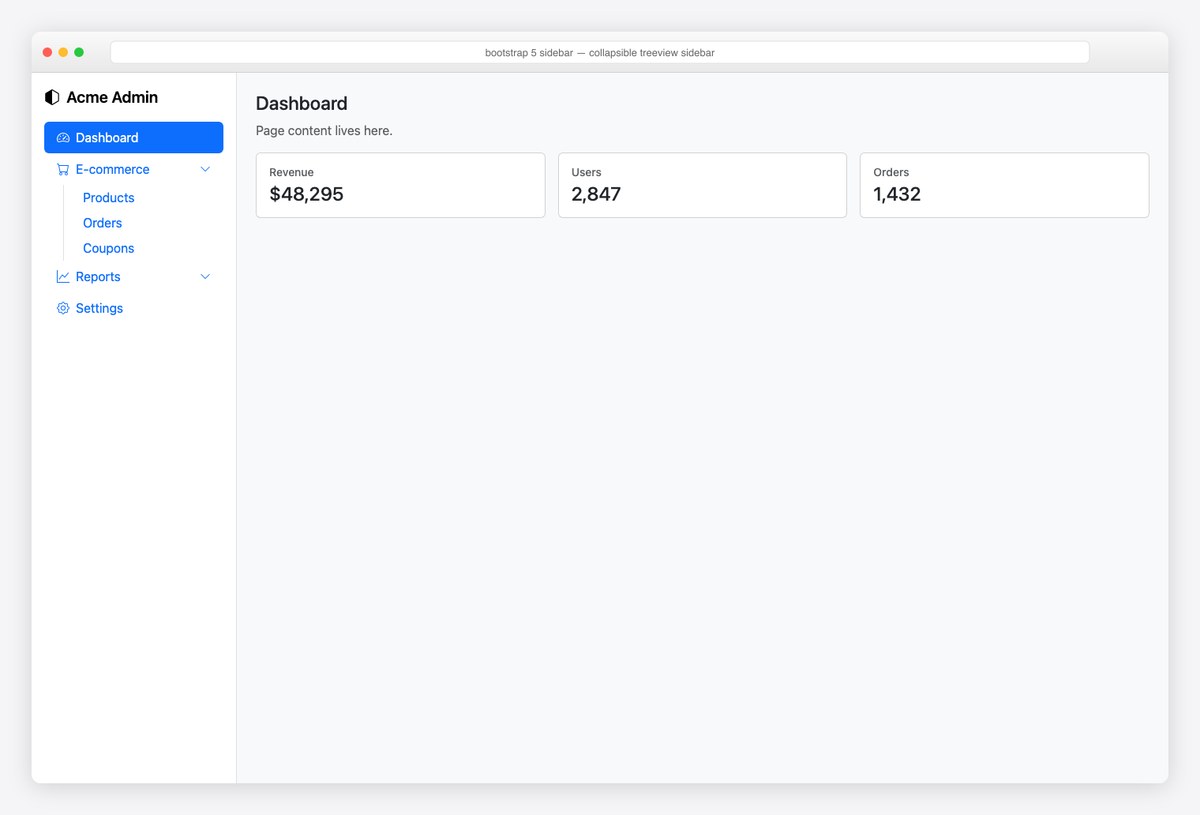This screenshot has width=1200, height=815.
Task: Click the Reports sidebar label
Action: coord(98,277)
